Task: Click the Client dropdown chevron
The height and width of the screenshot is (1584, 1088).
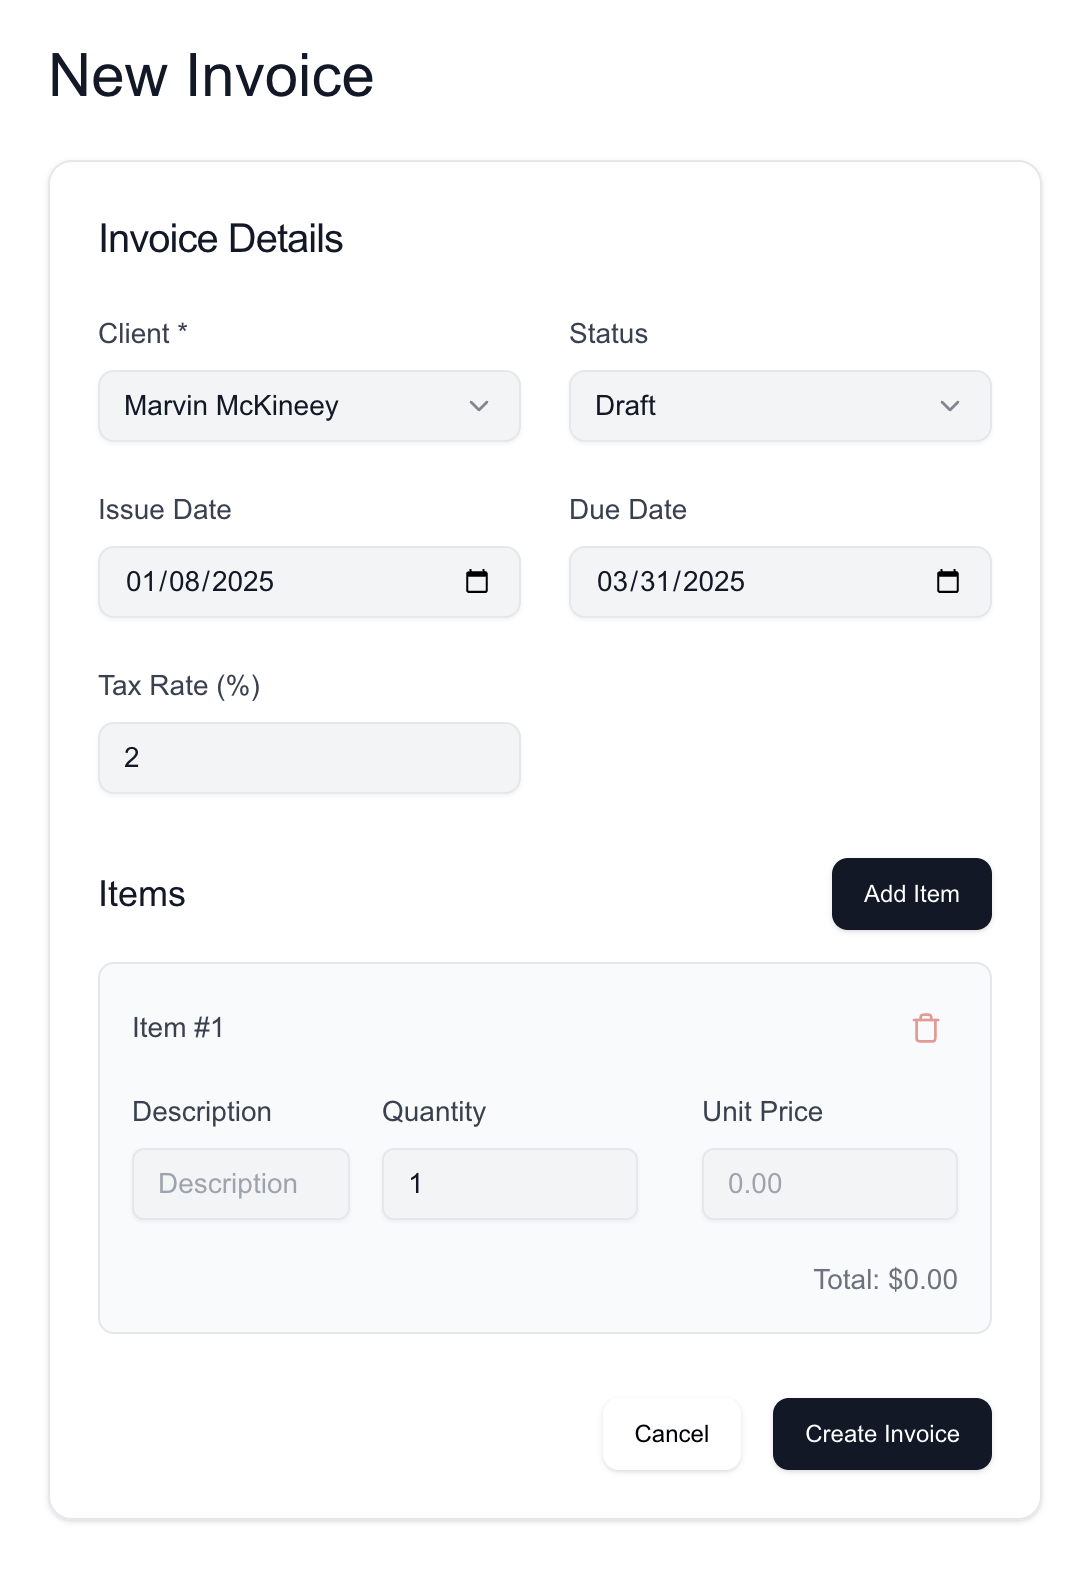Action: click(479, 406)
